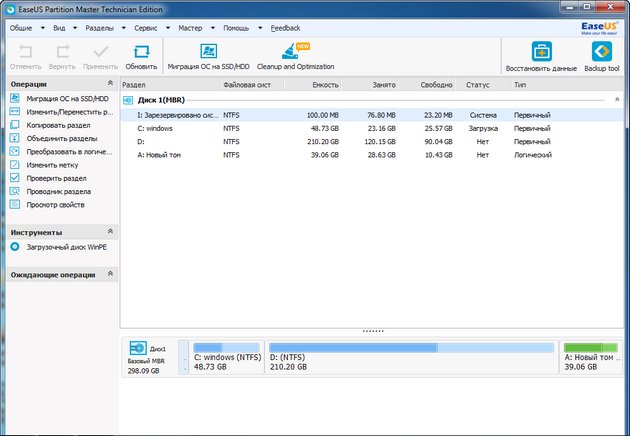The image size is (630, 436).
Task: Select the A: Новый том green usage bar
Action: pyautogui.click(x=591, y=348)
